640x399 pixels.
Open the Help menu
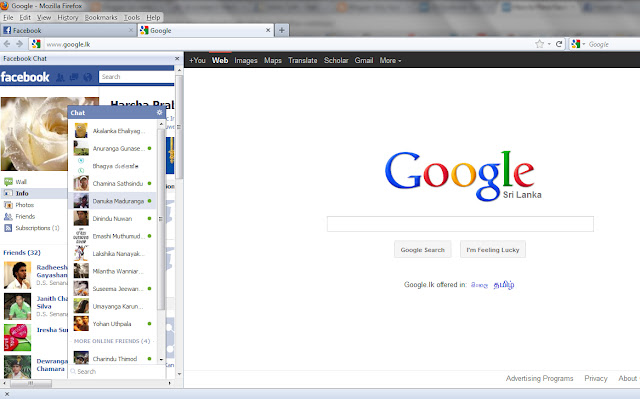(x=153, y=18)
